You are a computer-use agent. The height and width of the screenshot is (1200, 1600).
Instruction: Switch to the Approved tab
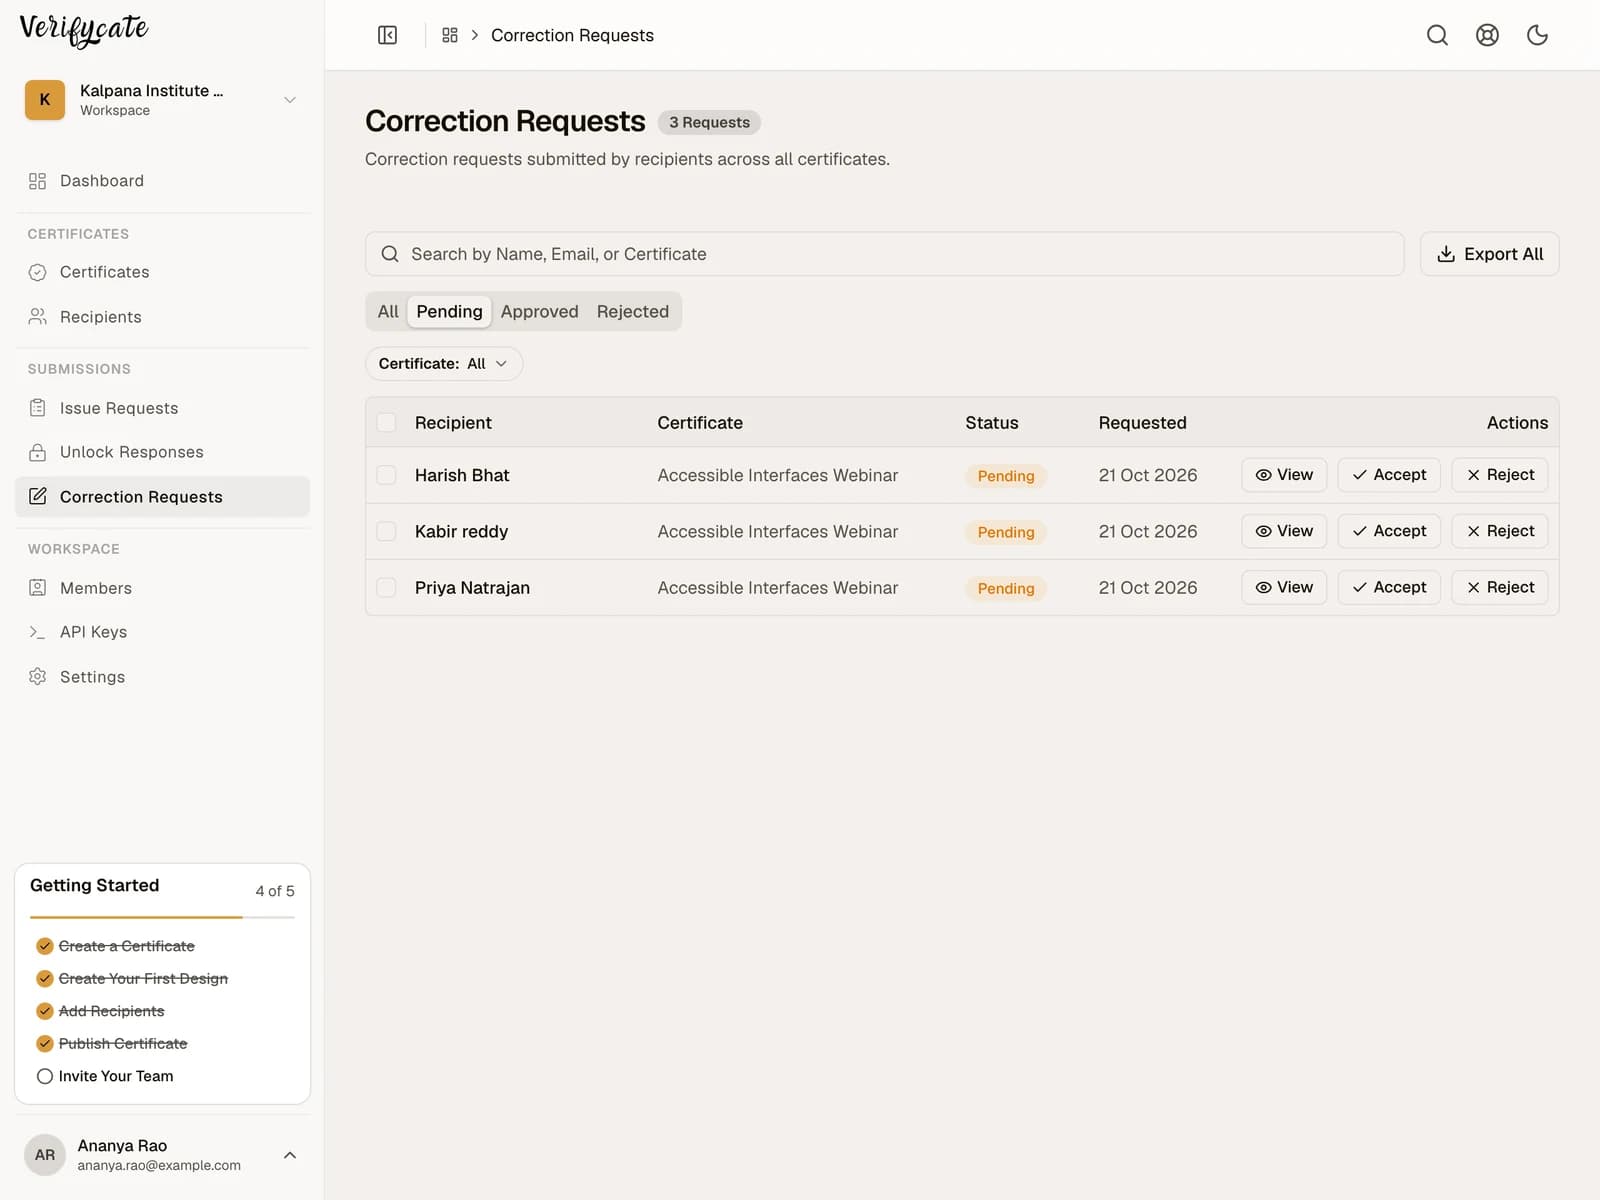point(539,312)
